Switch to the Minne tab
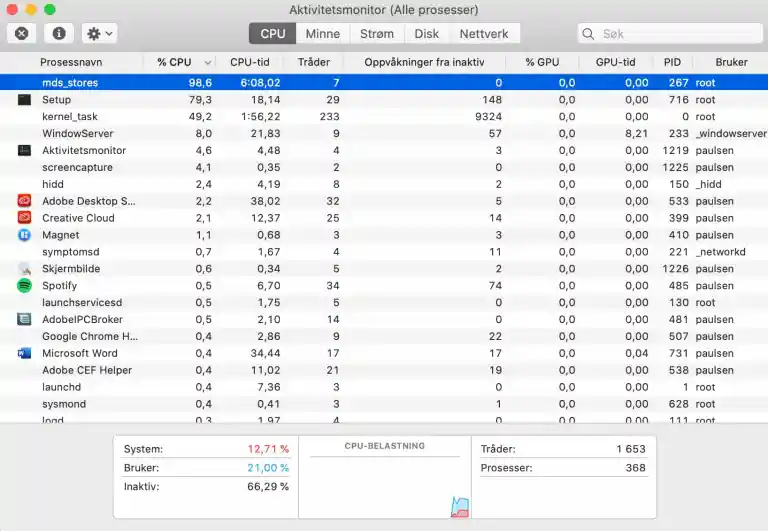Screen dimensions: 768x531 pos(322,33)
